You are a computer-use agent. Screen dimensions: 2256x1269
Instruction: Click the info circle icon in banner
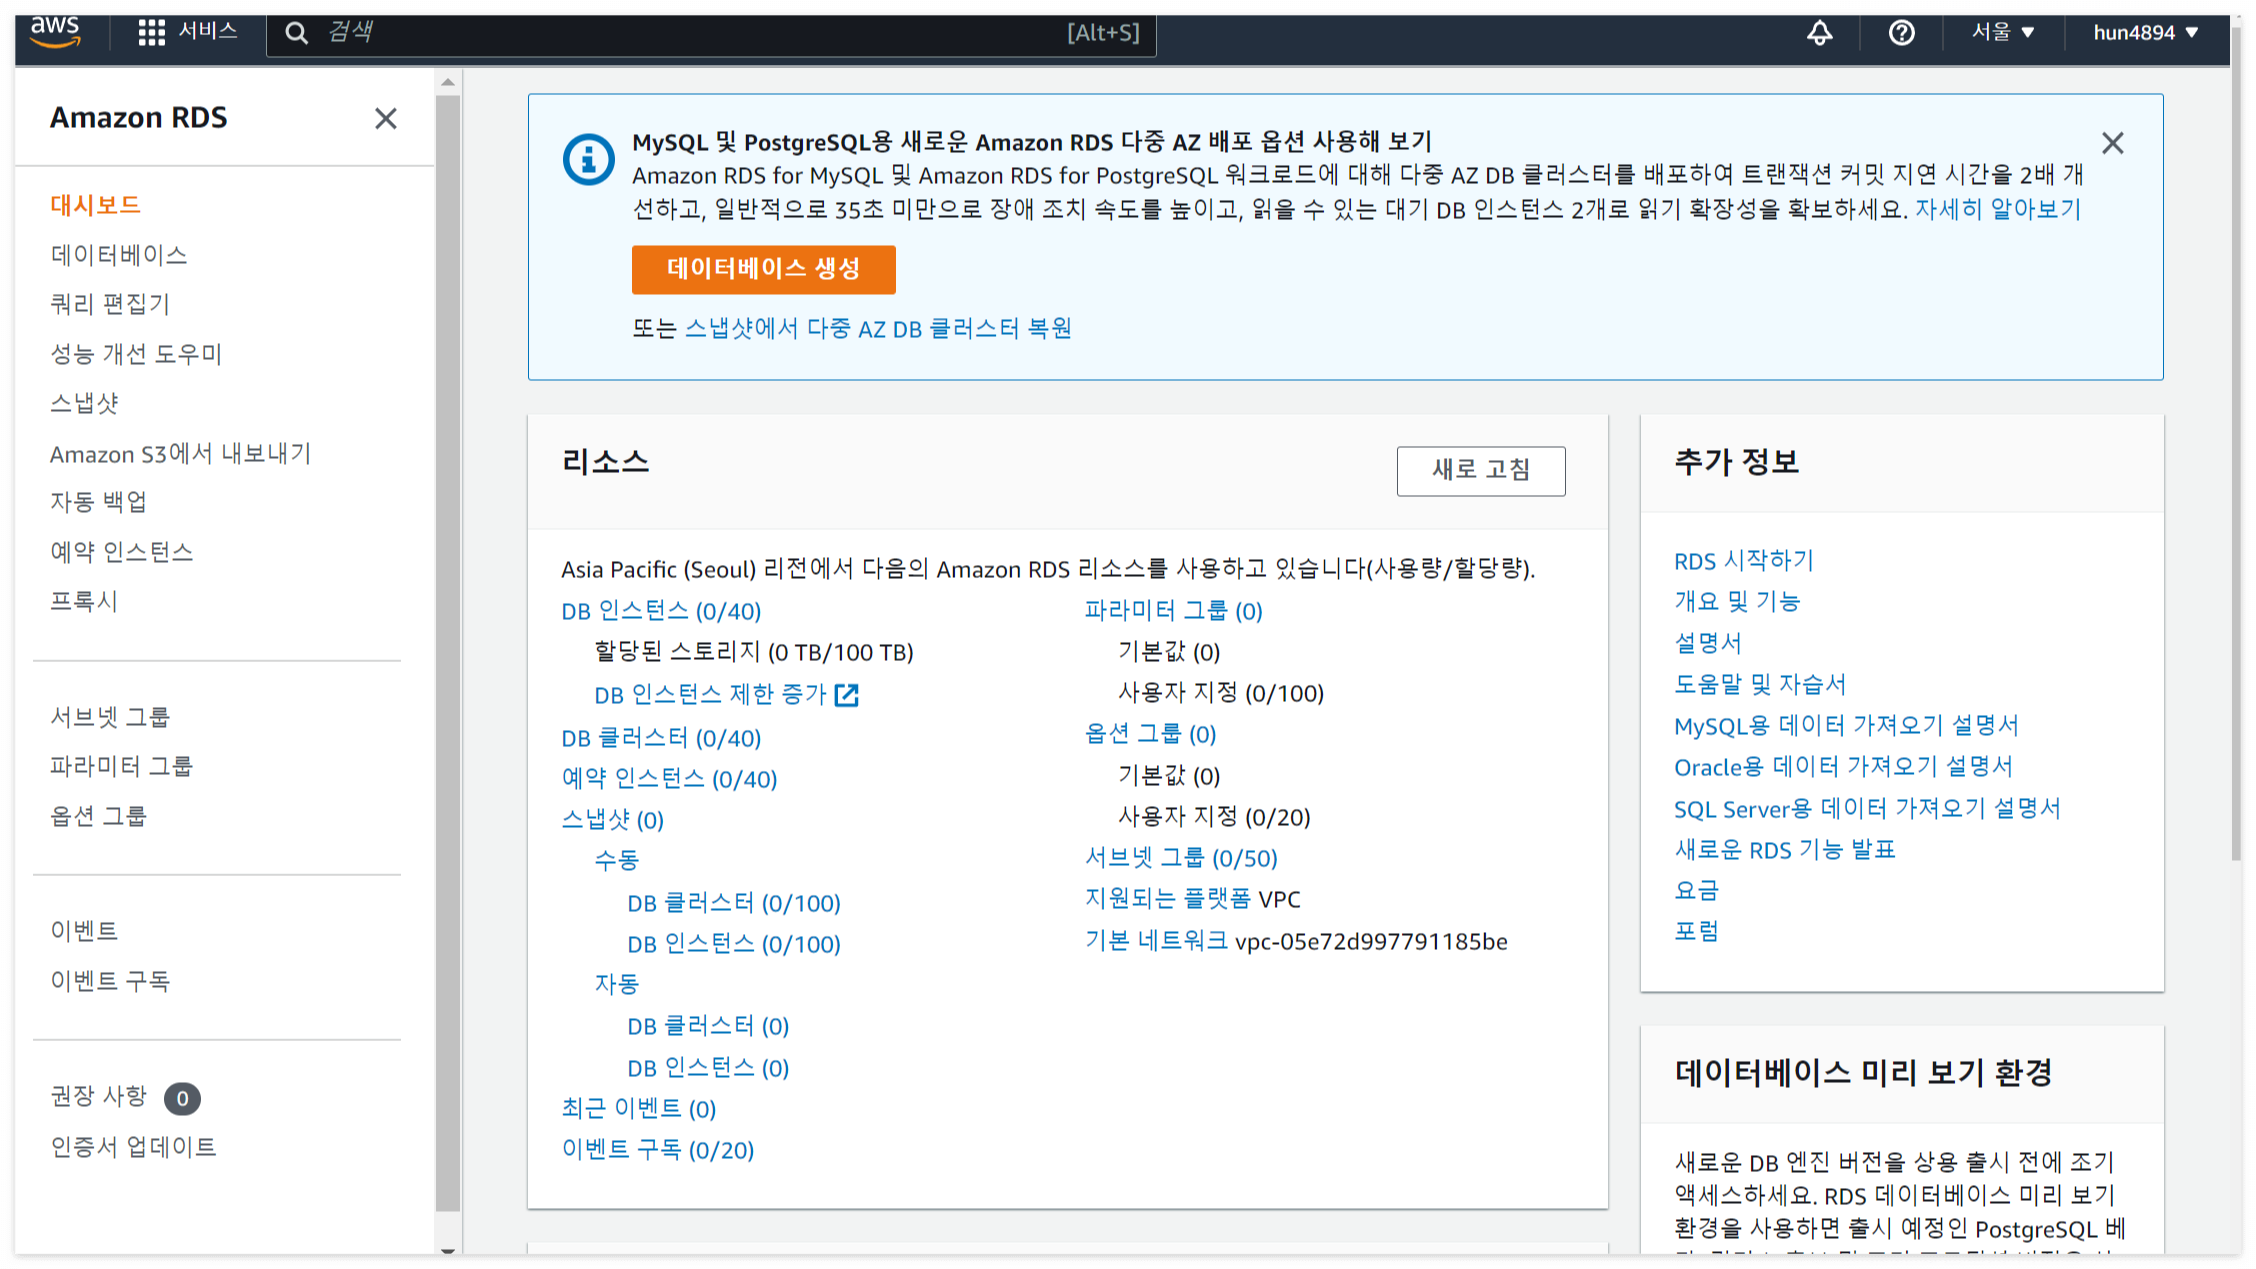click(x=588, y=160)
